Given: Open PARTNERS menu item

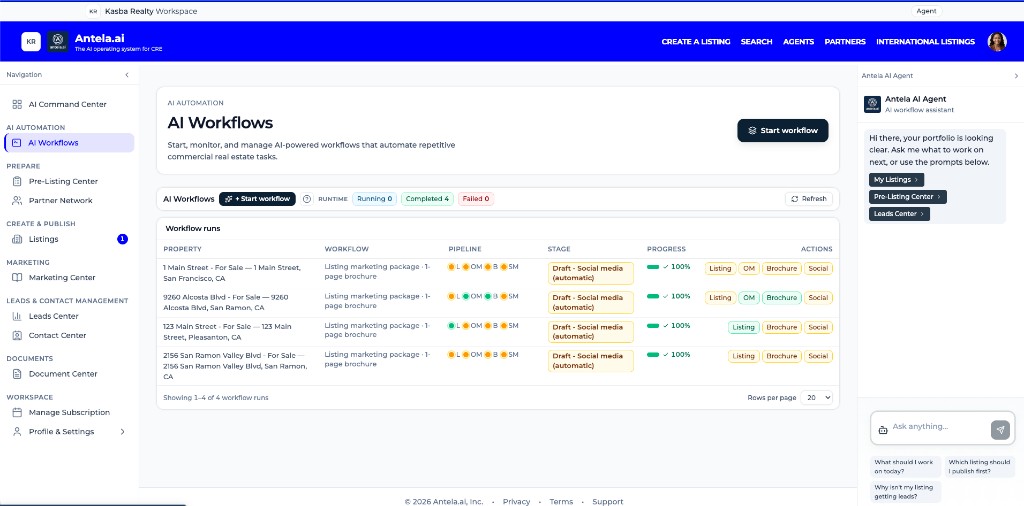Looking at the screenshot, I should [x=845, y=42].
